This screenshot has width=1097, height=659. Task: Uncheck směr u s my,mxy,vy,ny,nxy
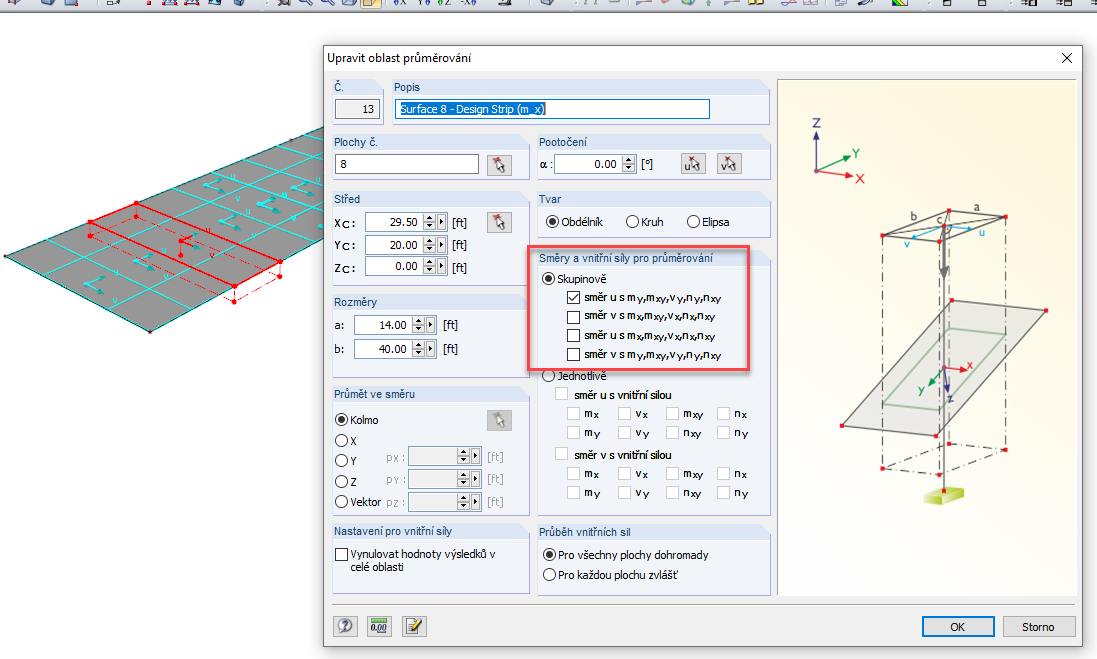[x=574, y=298]
